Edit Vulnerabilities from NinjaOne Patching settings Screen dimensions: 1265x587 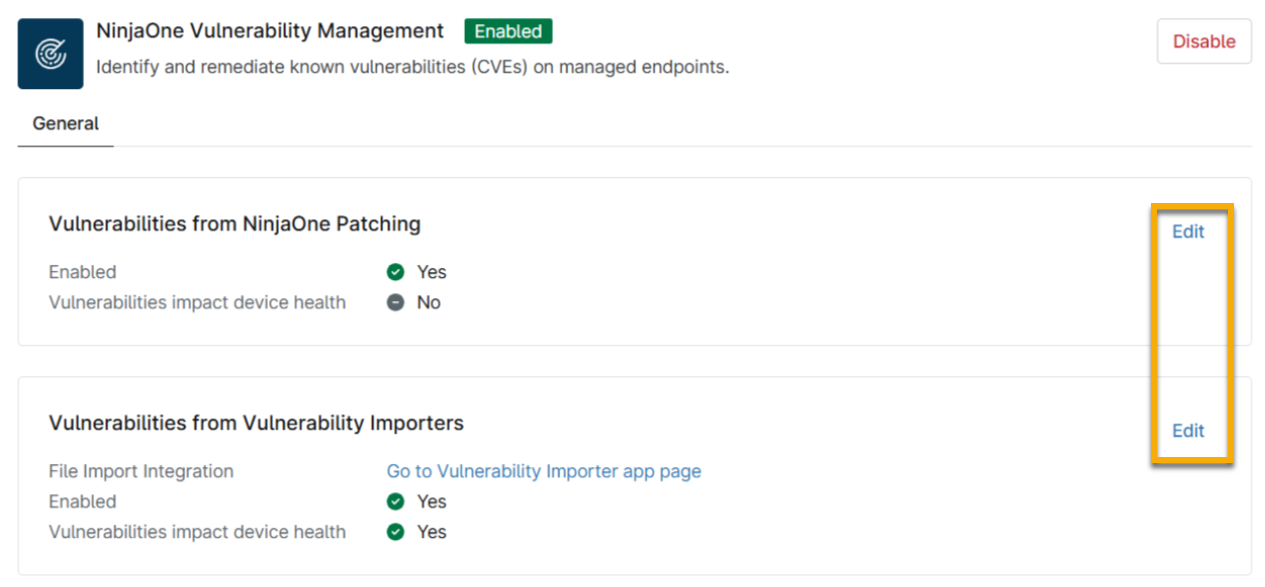point(1188,232)
